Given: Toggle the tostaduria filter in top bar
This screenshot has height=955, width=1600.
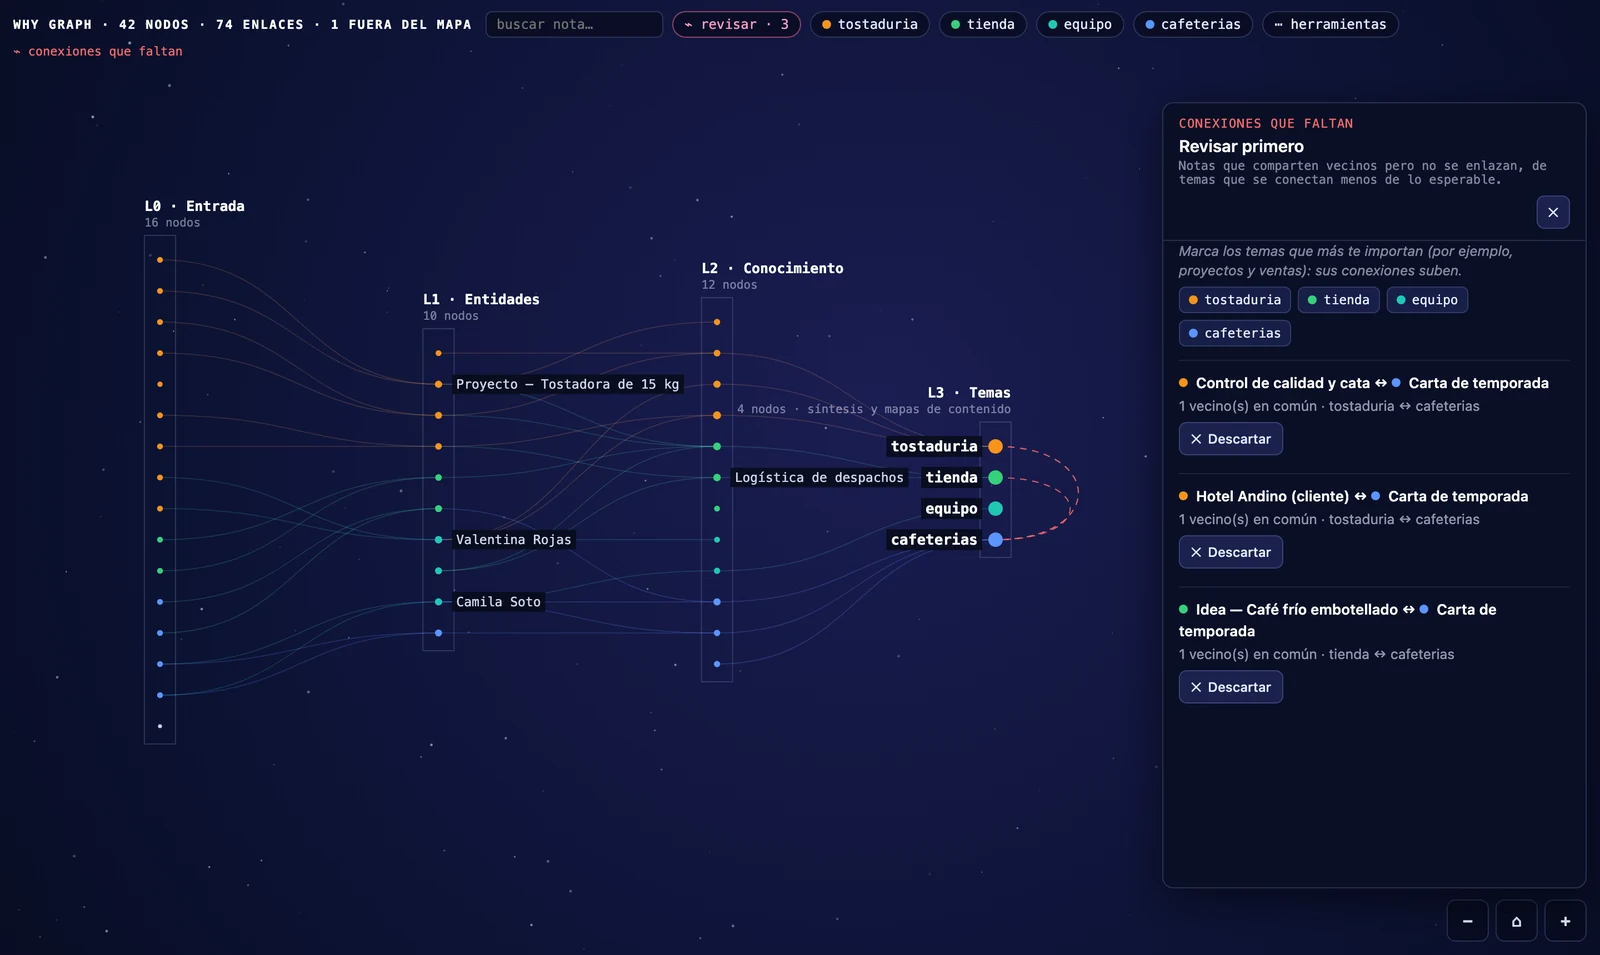Looking at the screenshot, I should point(869,24).
